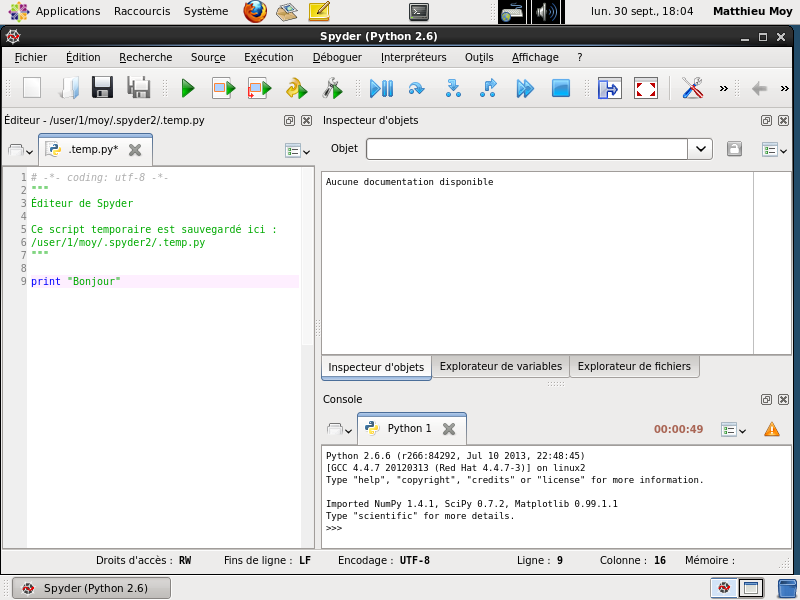Open the Exécution menu
800x600 pixels.
point(268,57)
